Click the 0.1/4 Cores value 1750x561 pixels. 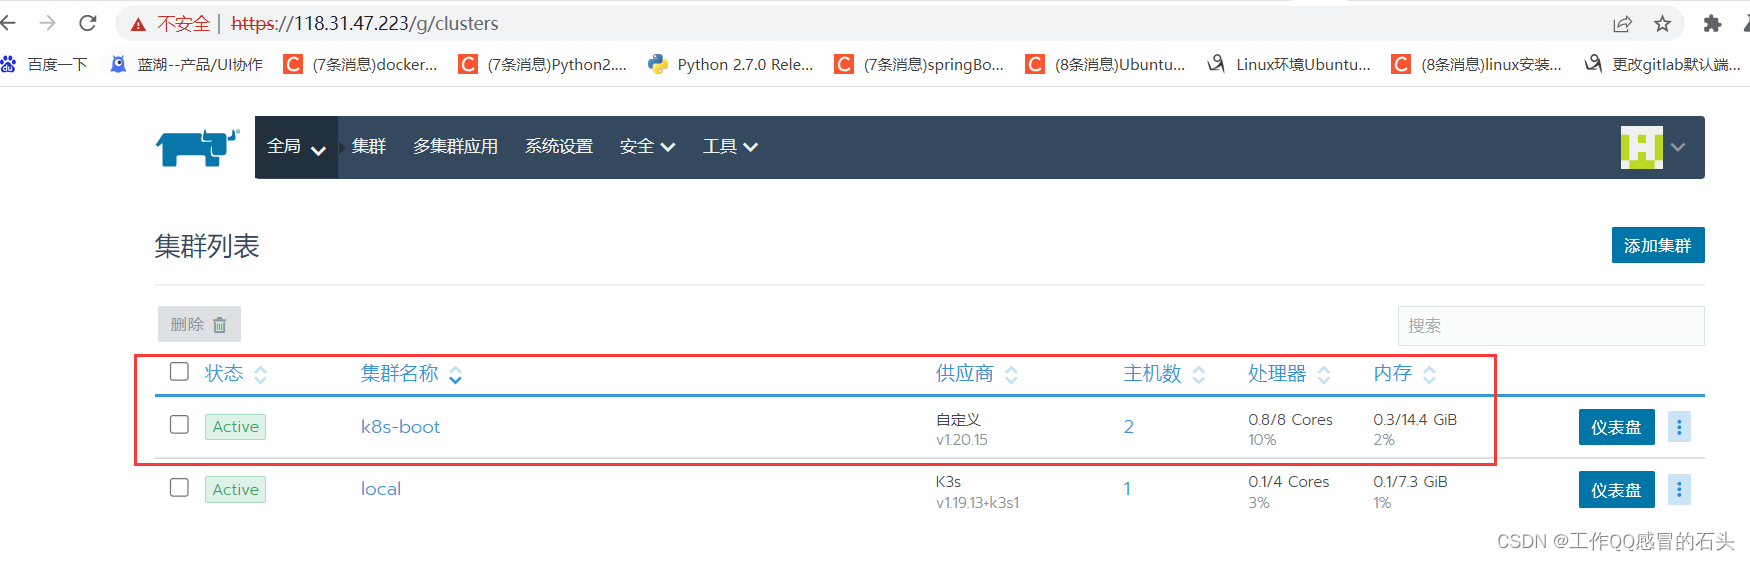[1288, 482]
